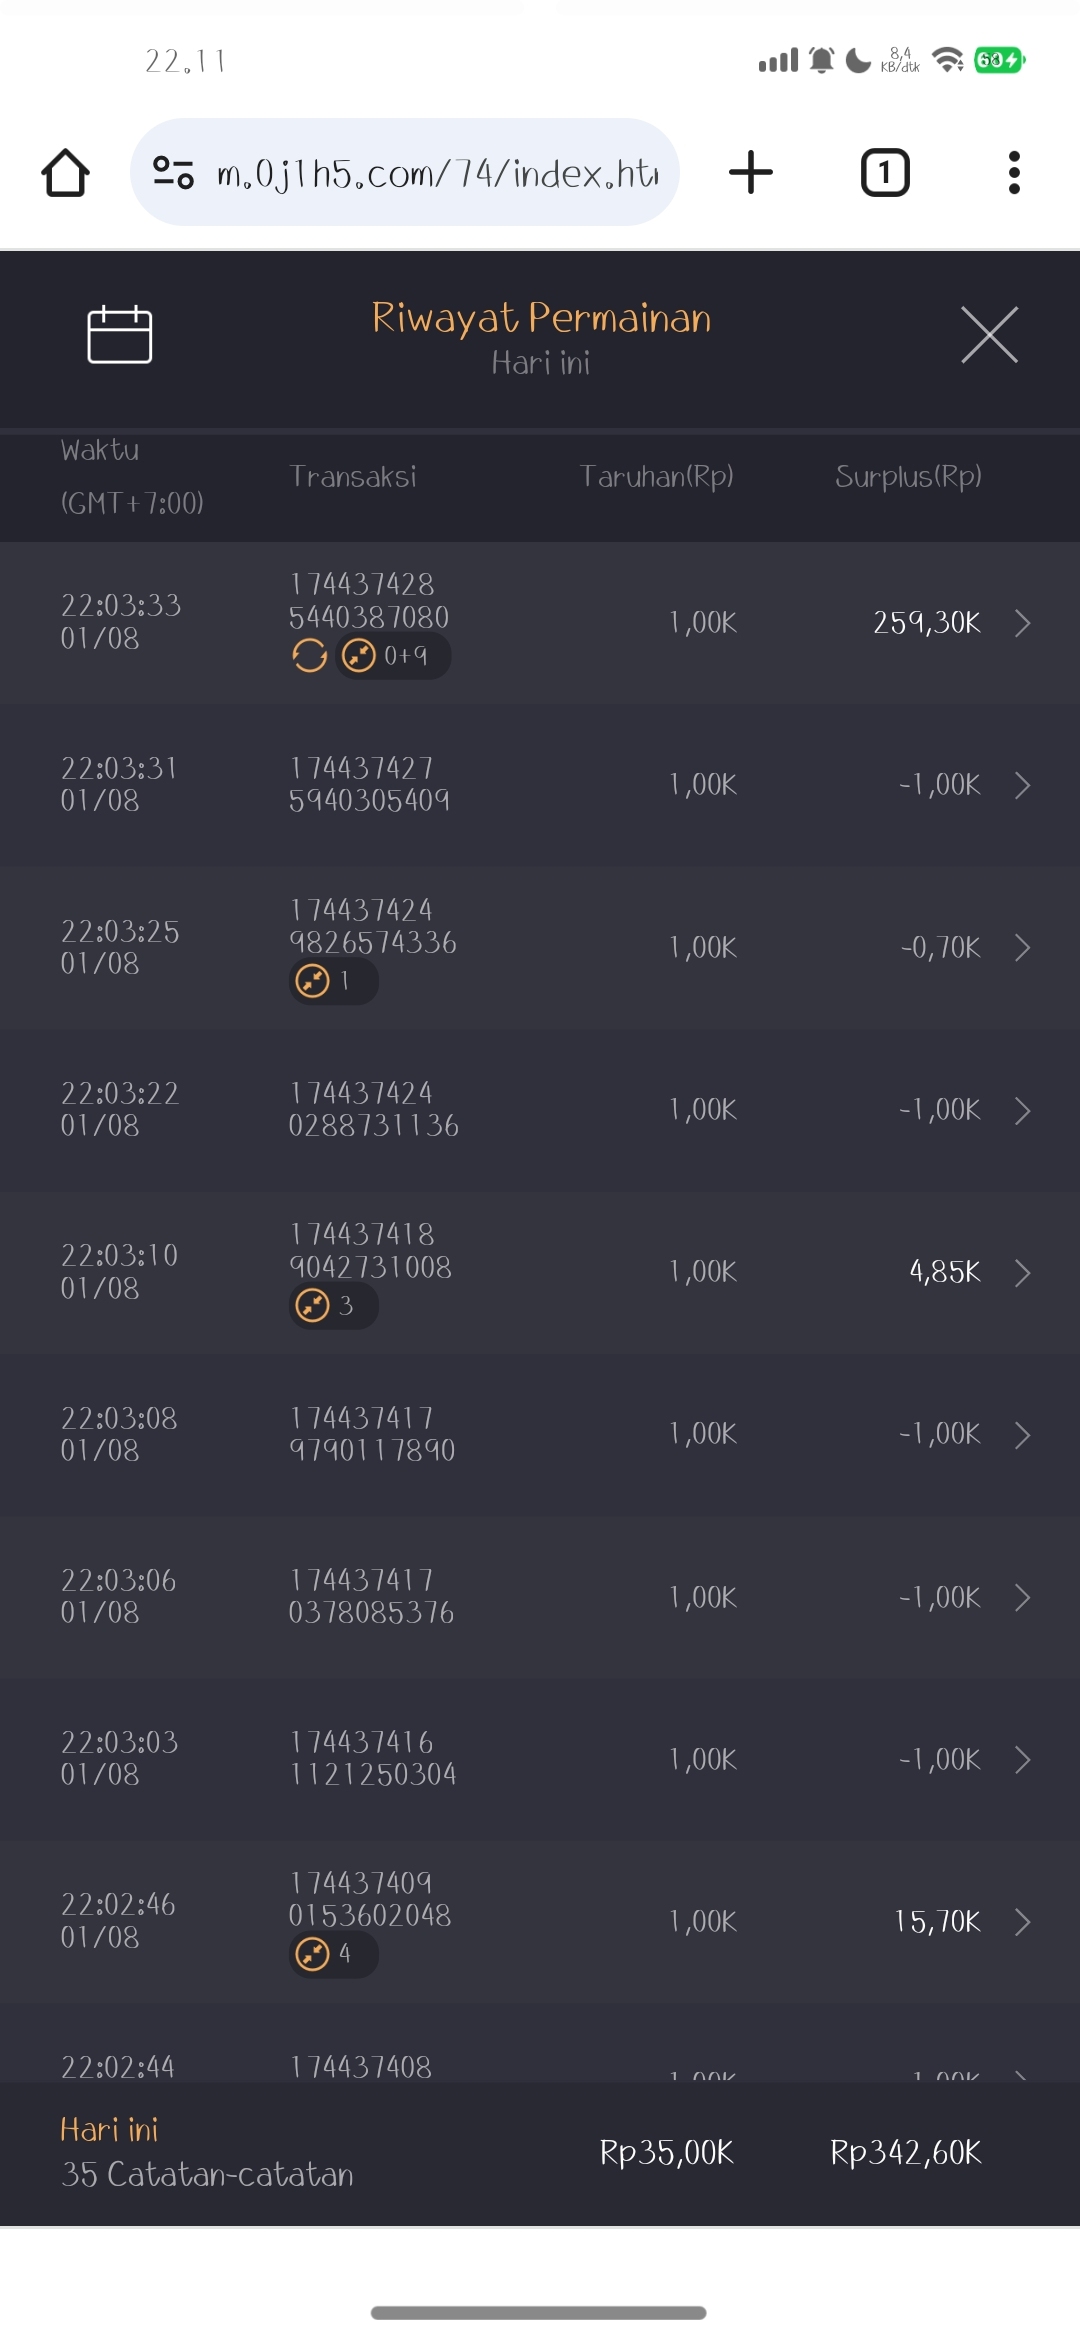Viewport: 1080px width, 2340px height.
Task: Open transaction 1744374275940305409
Action: [x=369, y=785]
